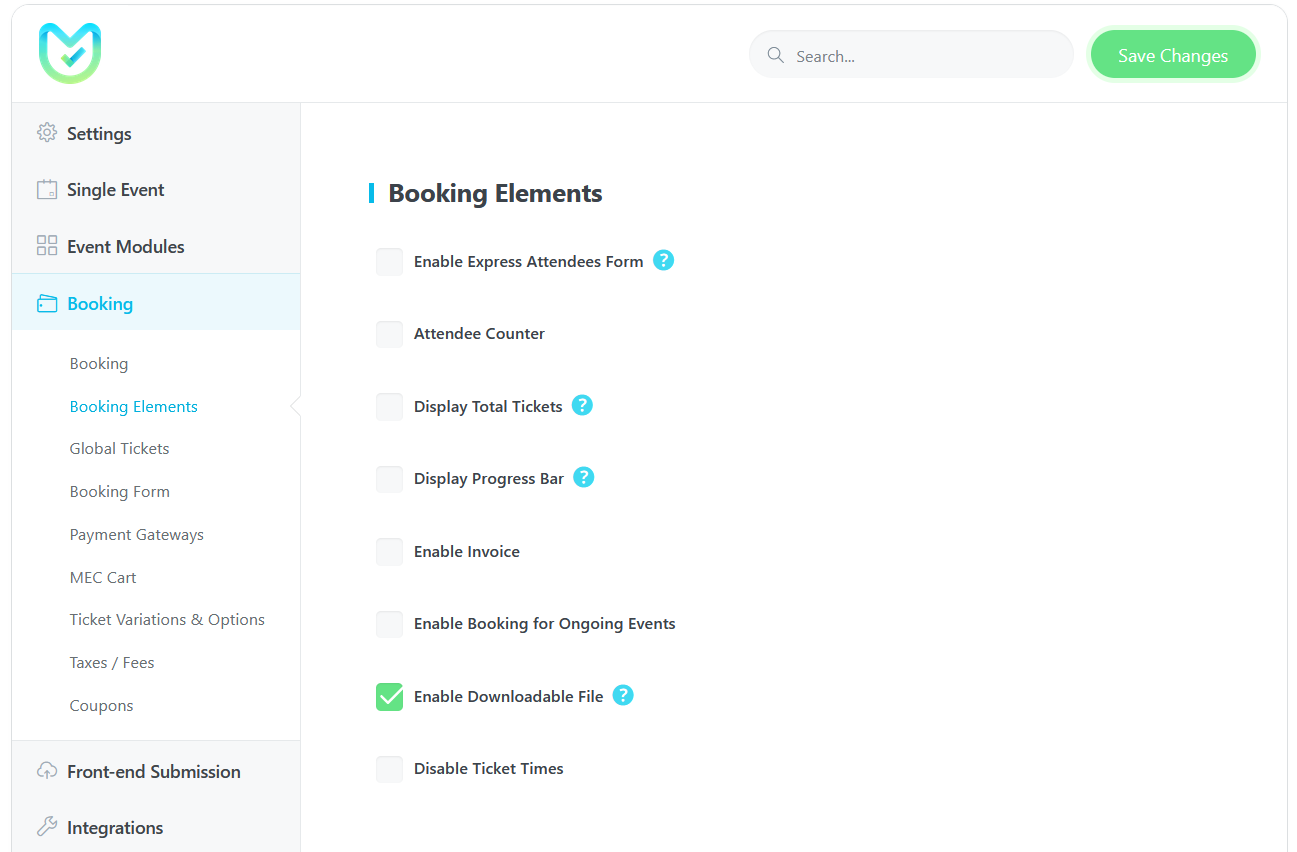Open the Global Tickets submenu
This screenshot has width=1297, height=852.
point(120,448)
